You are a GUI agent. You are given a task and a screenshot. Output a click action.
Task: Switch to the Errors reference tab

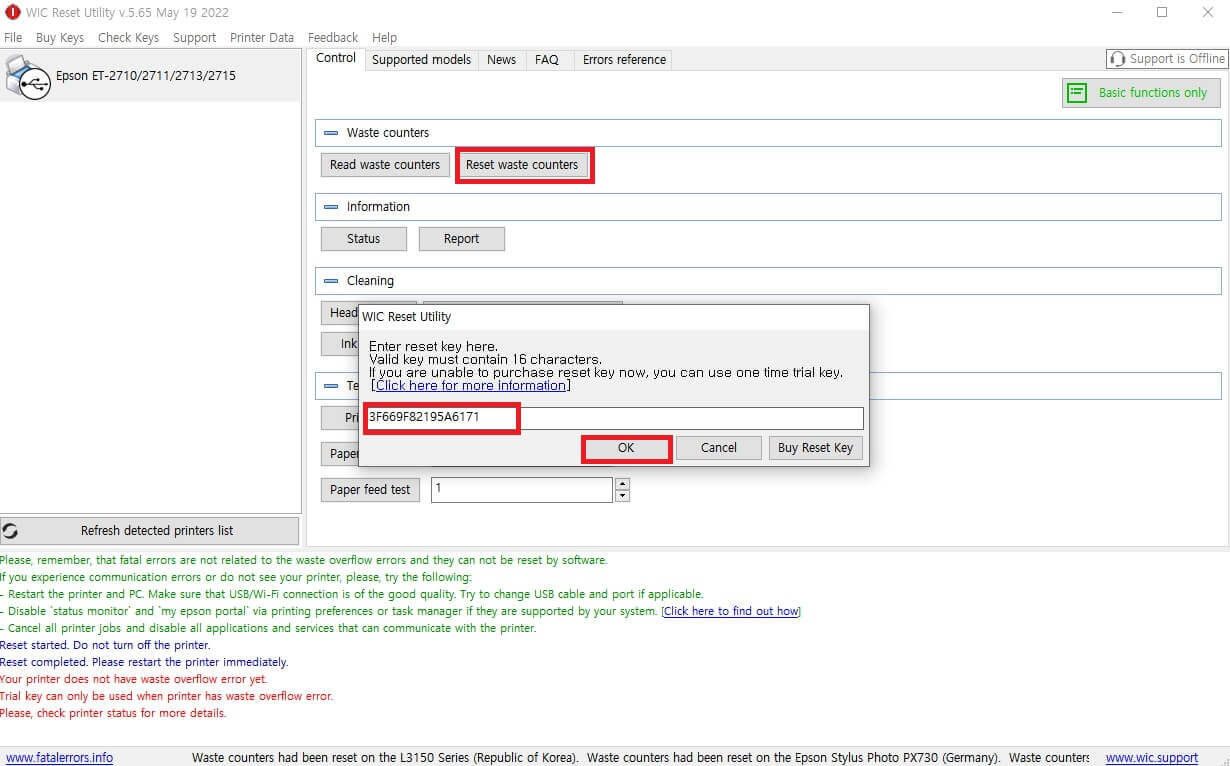624,59
